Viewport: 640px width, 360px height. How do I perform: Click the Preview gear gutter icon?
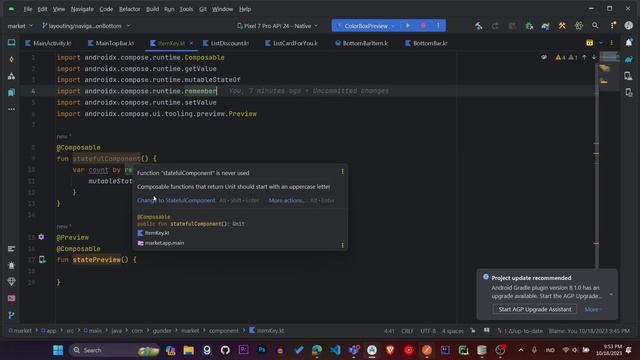(41, 237)
